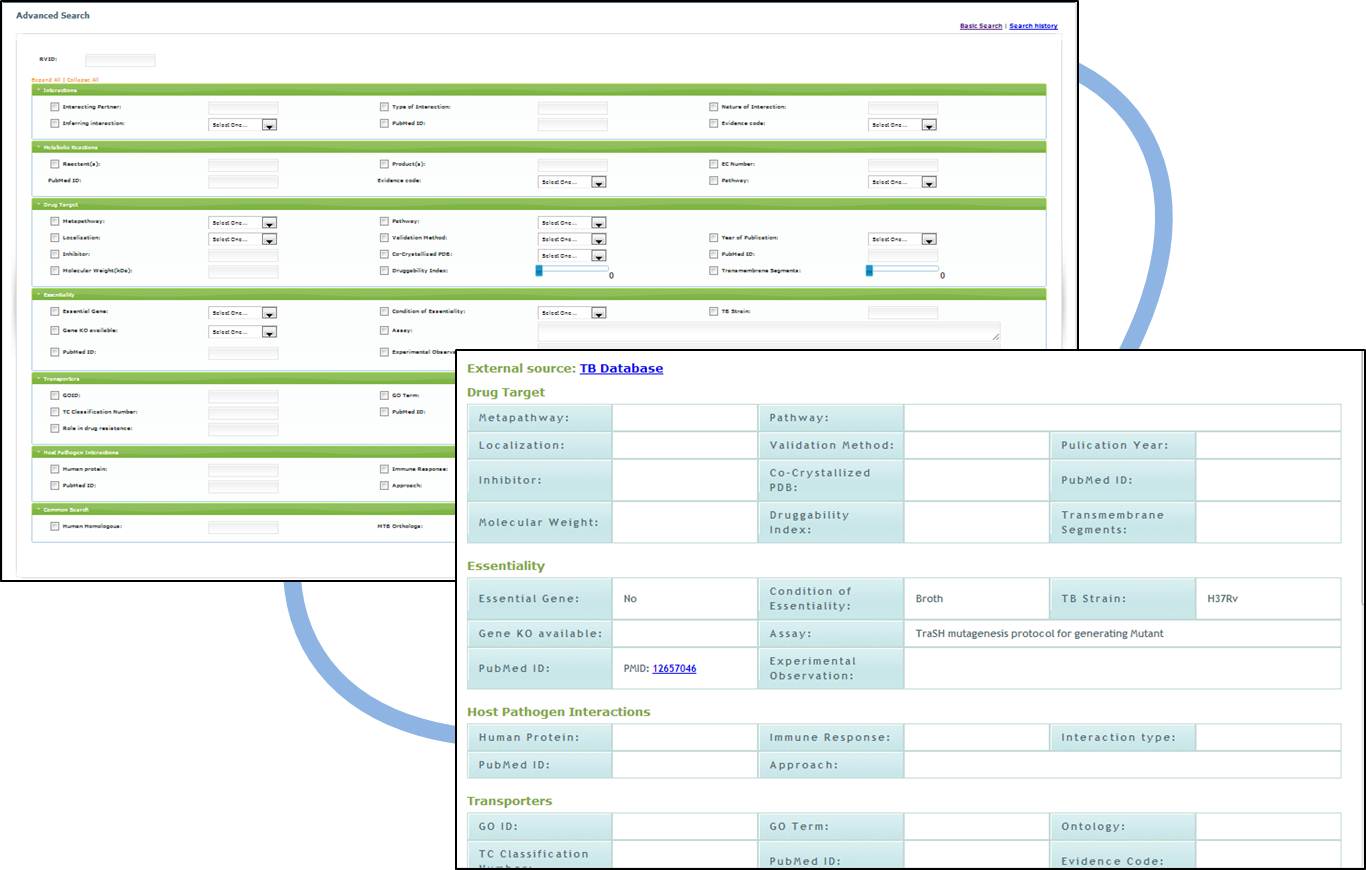The image size is (1366, 870).
Task: Click the Transporters section arrow icon
Action: [37, 379]
